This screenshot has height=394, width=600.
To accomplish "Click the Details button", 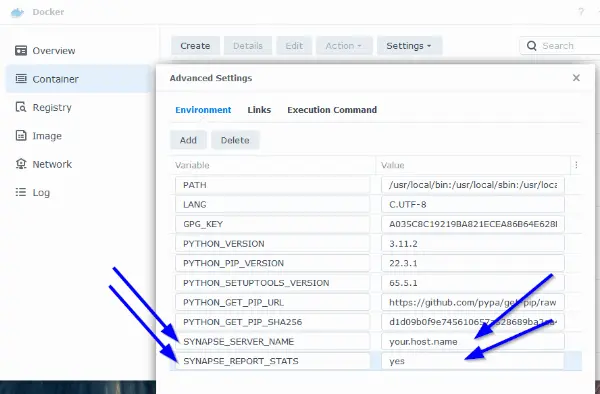I will pos(248,46).
